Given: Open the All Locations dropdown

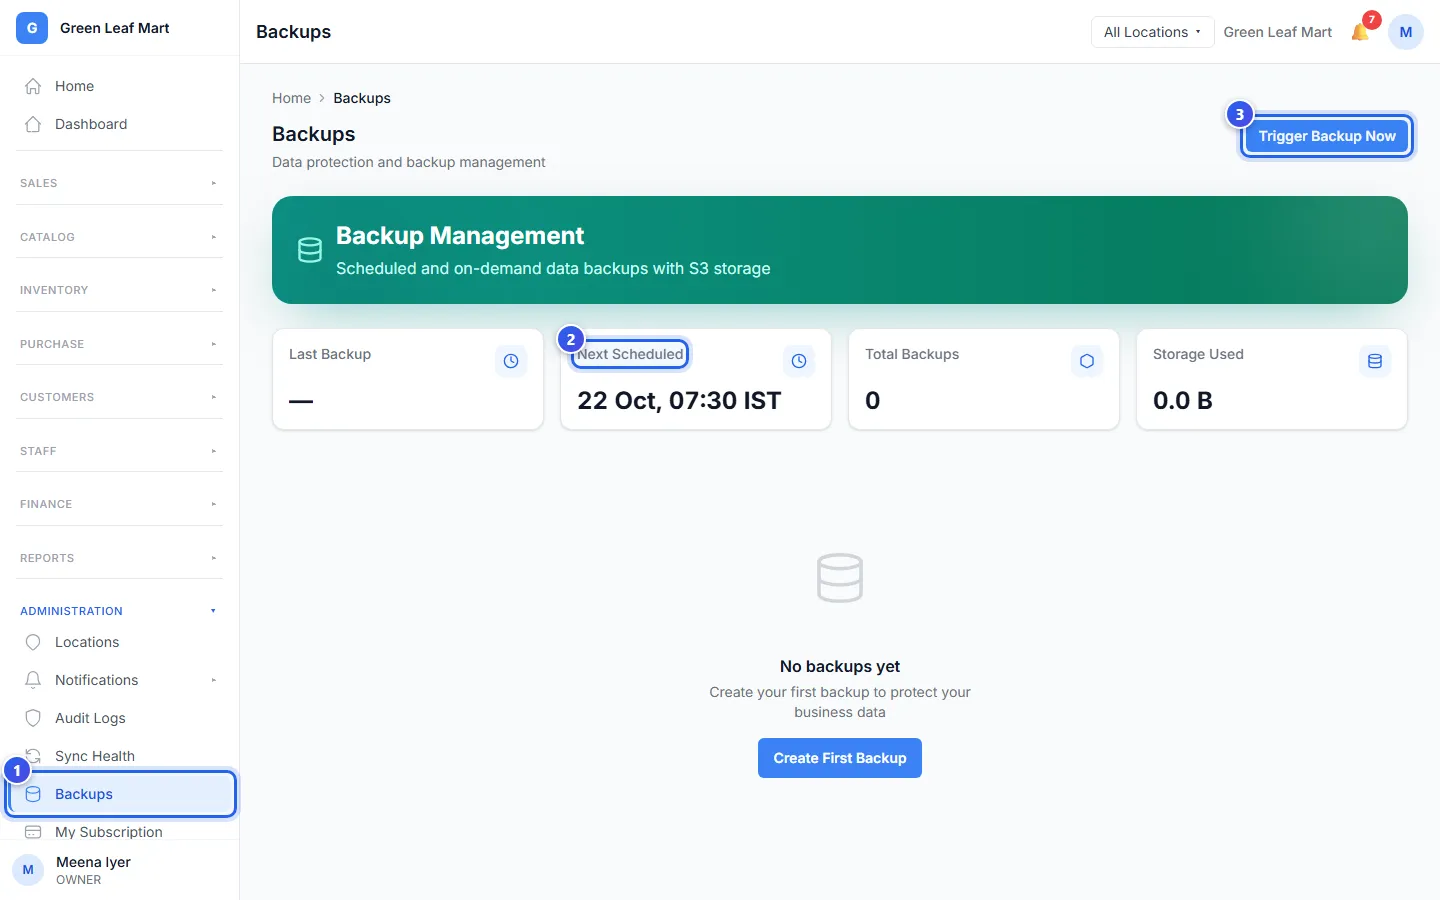Looking at the screenshot, I should pyautogui.click(x=1152, y=32).
